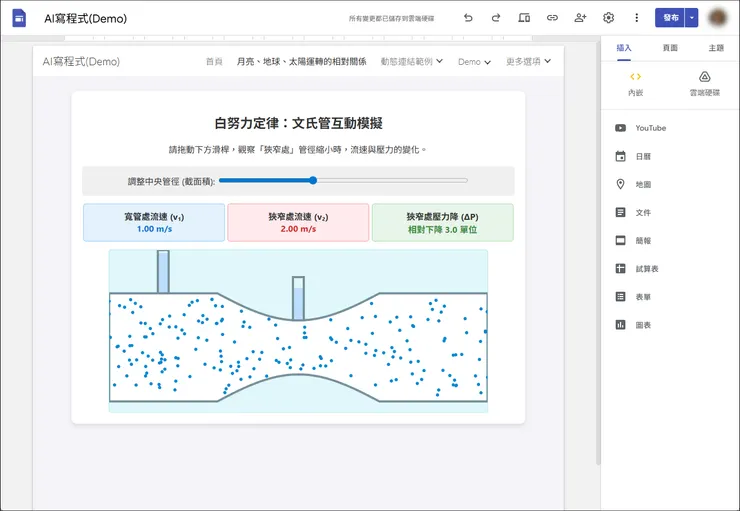The image size is (740, 511).
Task: Click the blue 發布 publish button
Action: click(670, 18)
